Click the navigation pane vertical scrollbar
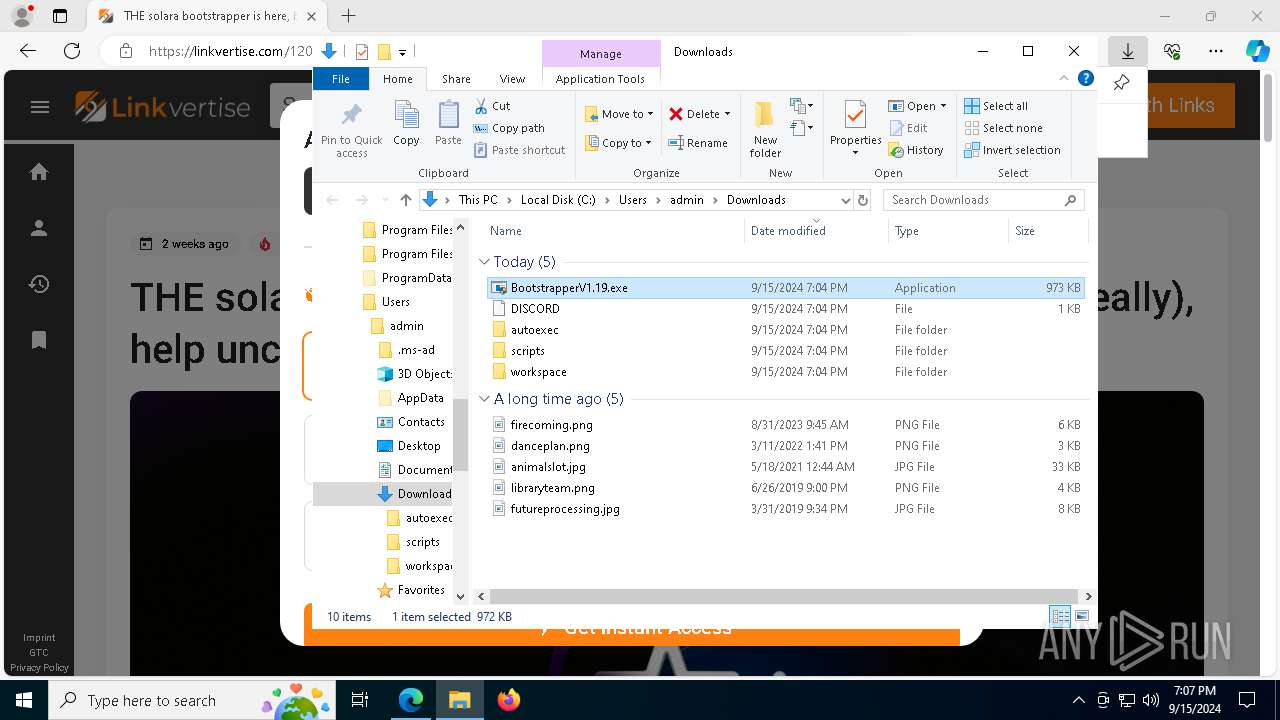This screenshot has width=1280, height=720. click(460, 435)
